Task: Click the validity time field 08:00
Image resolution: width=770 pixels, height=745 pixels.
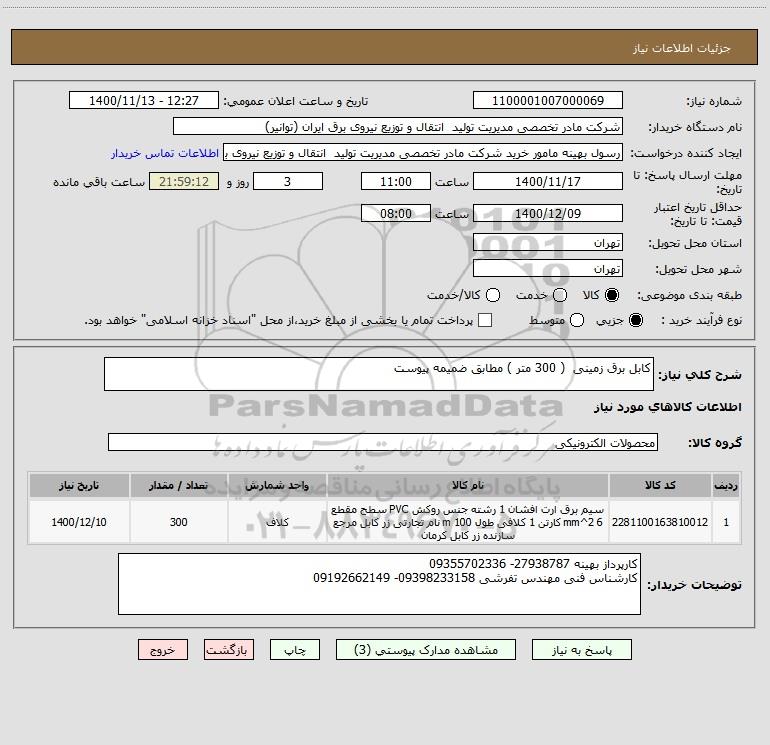Action: pos(396,213)
